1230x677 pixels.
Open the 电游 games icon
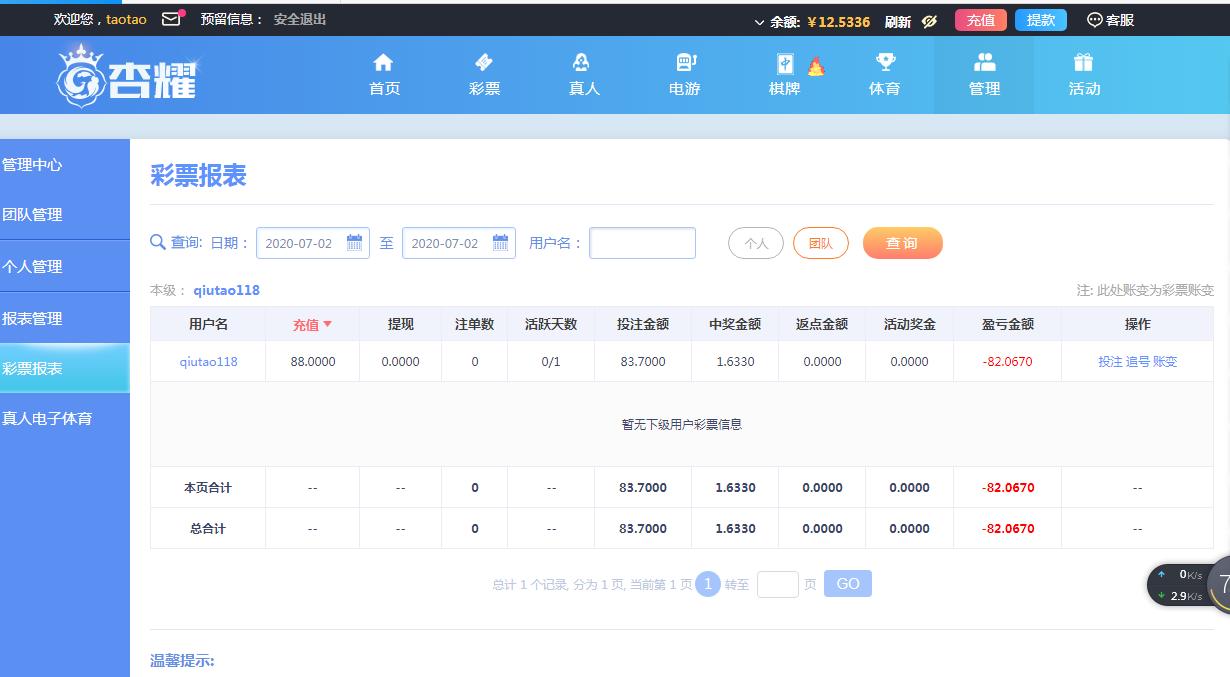pyautogui.click(x=685, y=64)
